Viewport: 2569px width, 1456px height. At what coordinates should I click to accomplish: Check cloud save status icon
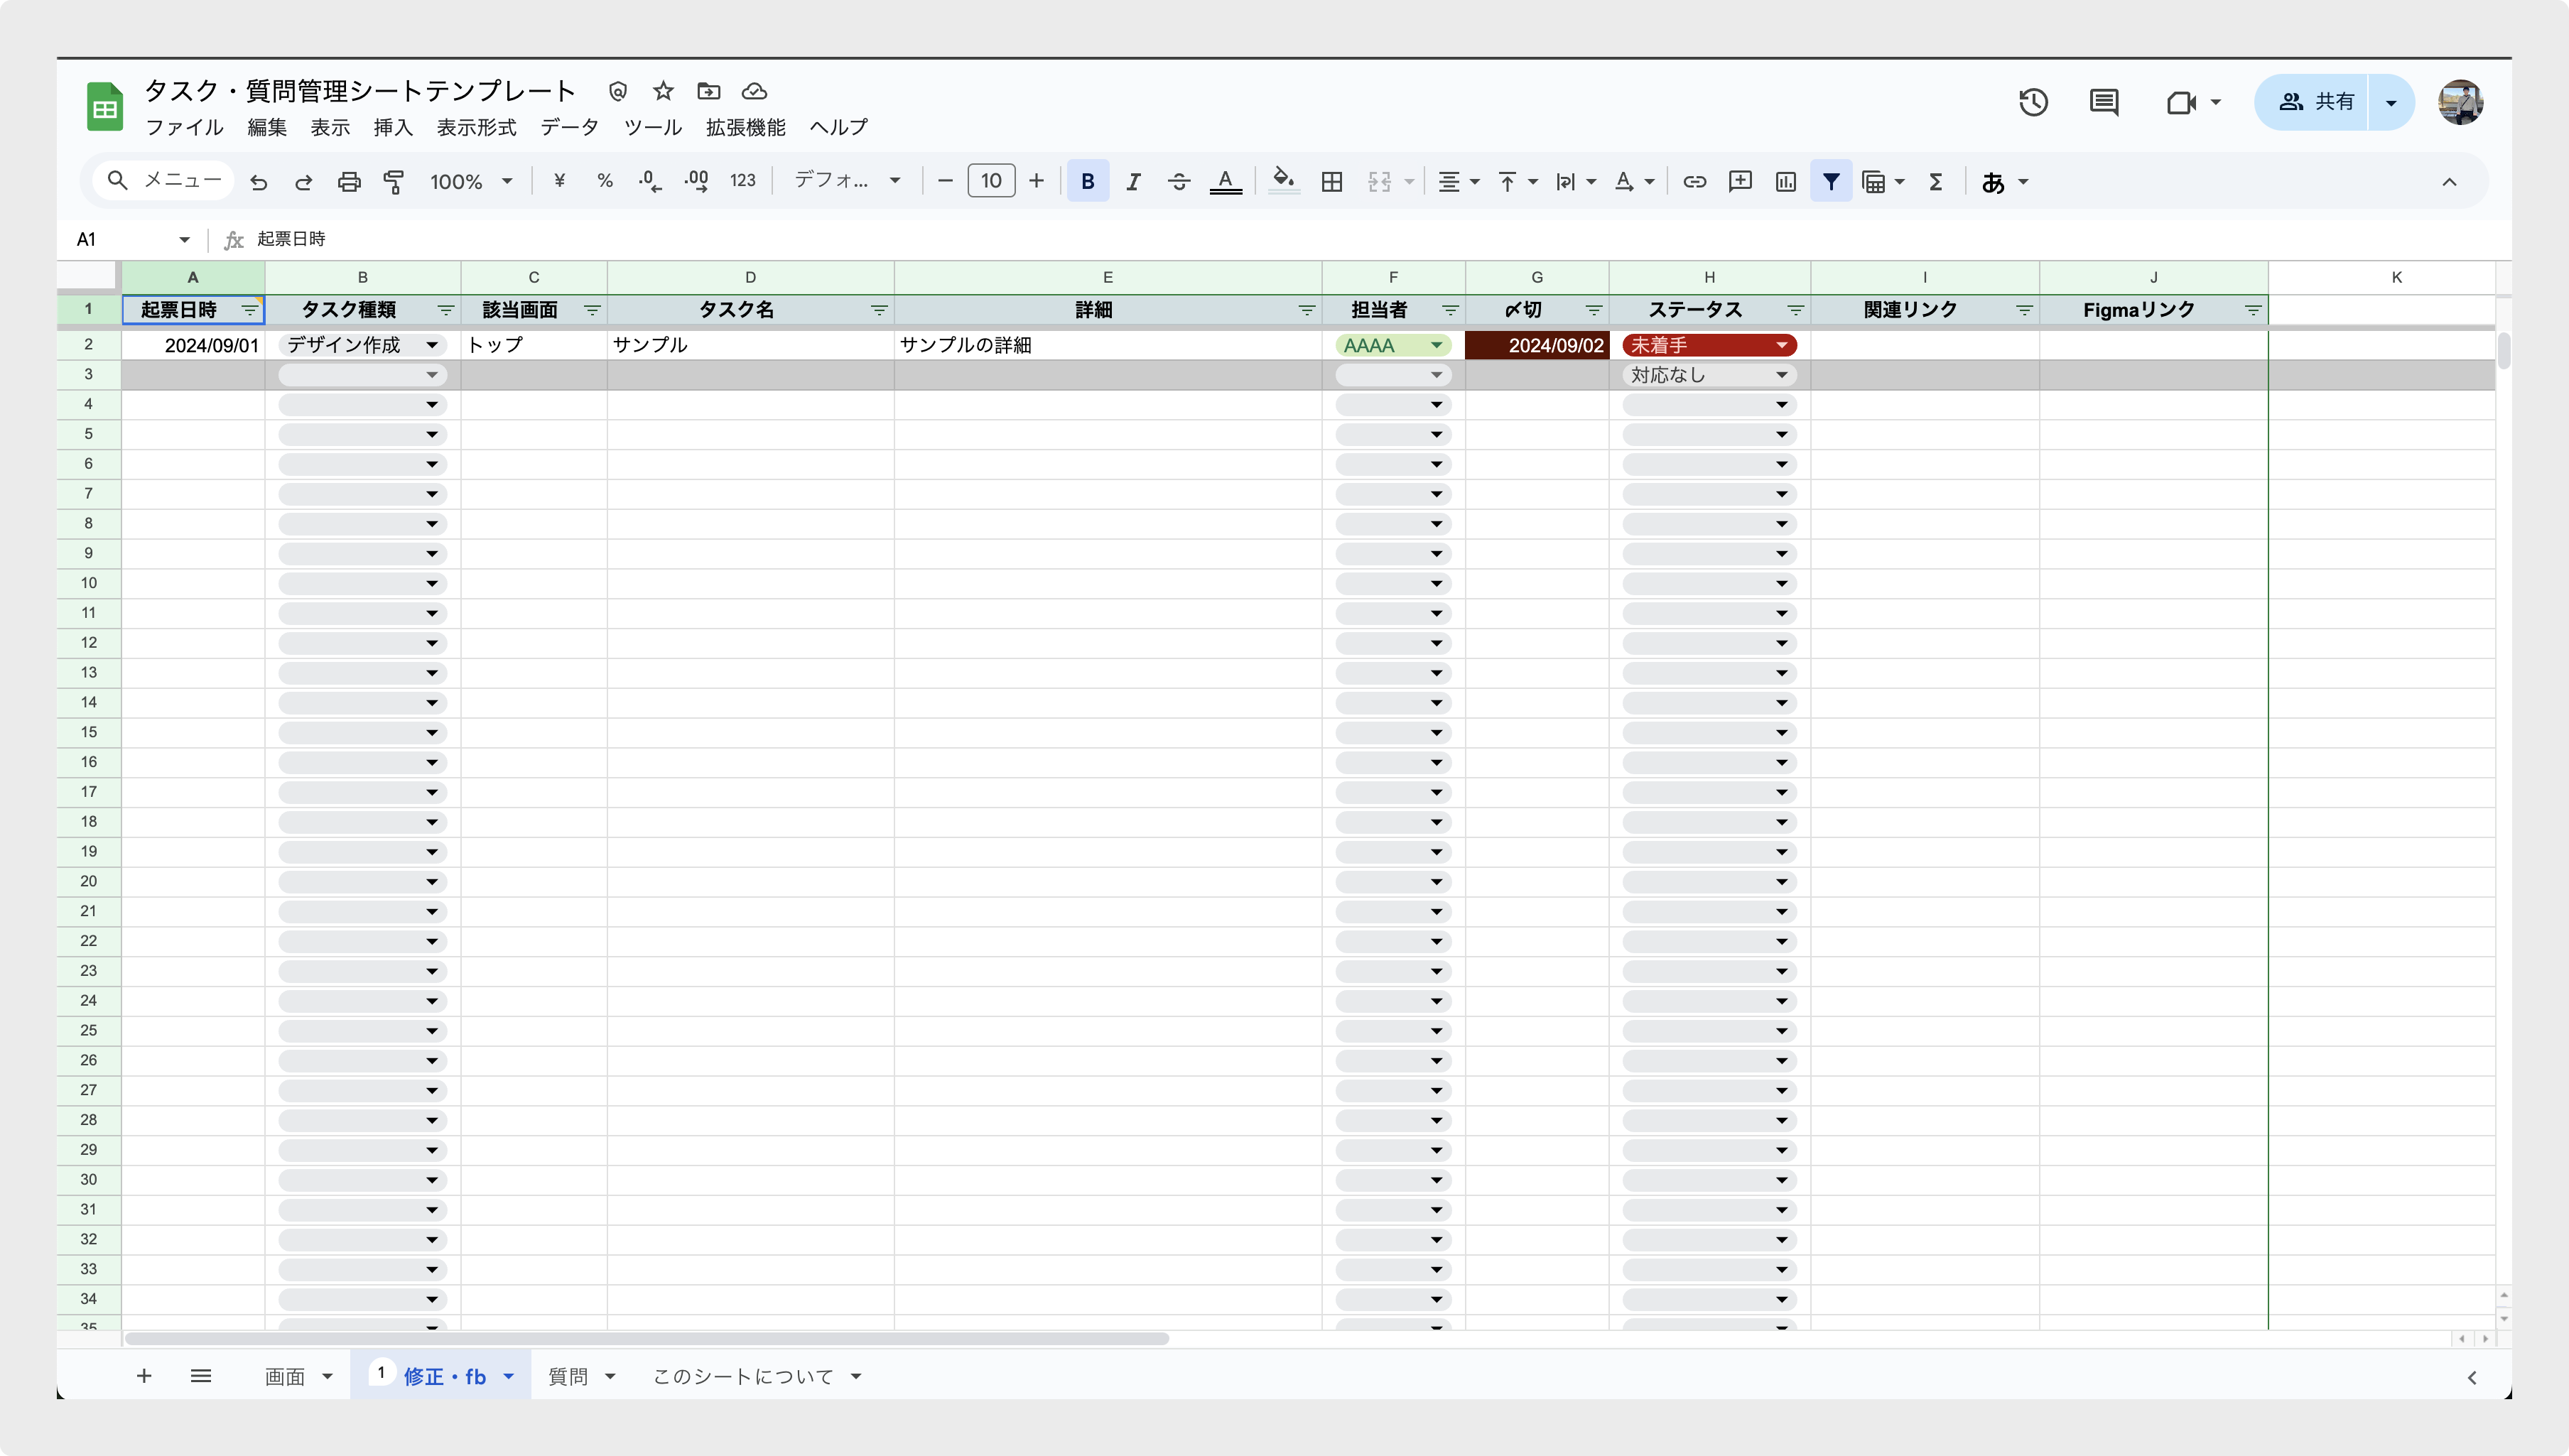pos(755,91)
